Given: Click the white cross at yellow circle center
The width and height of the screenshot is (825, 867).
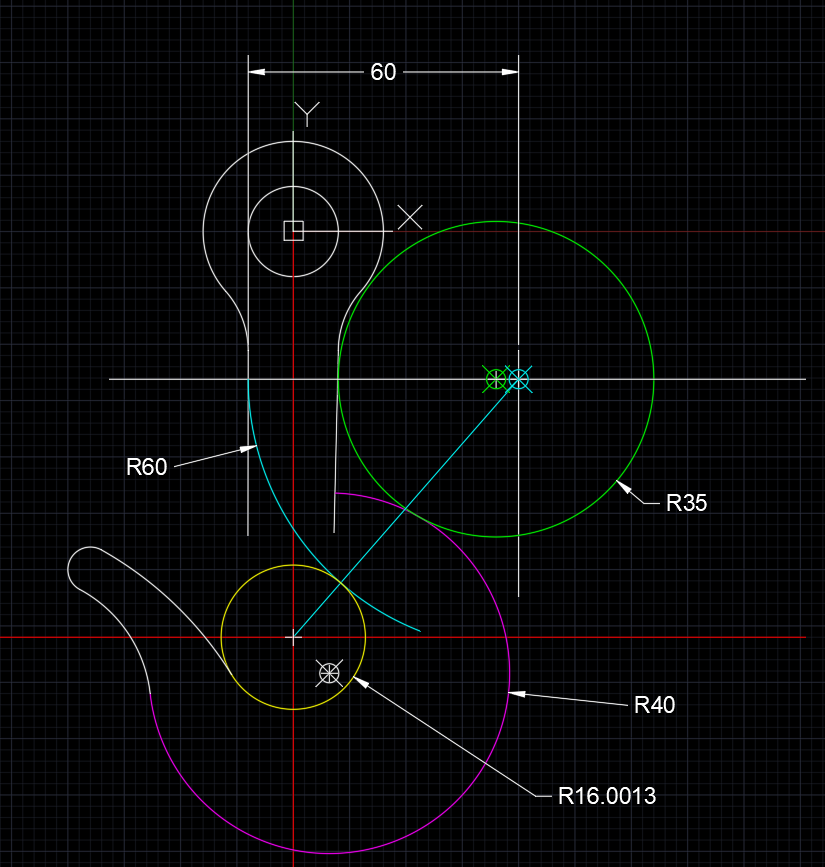Looking at the screenshot, I should (x=293, y=638).
